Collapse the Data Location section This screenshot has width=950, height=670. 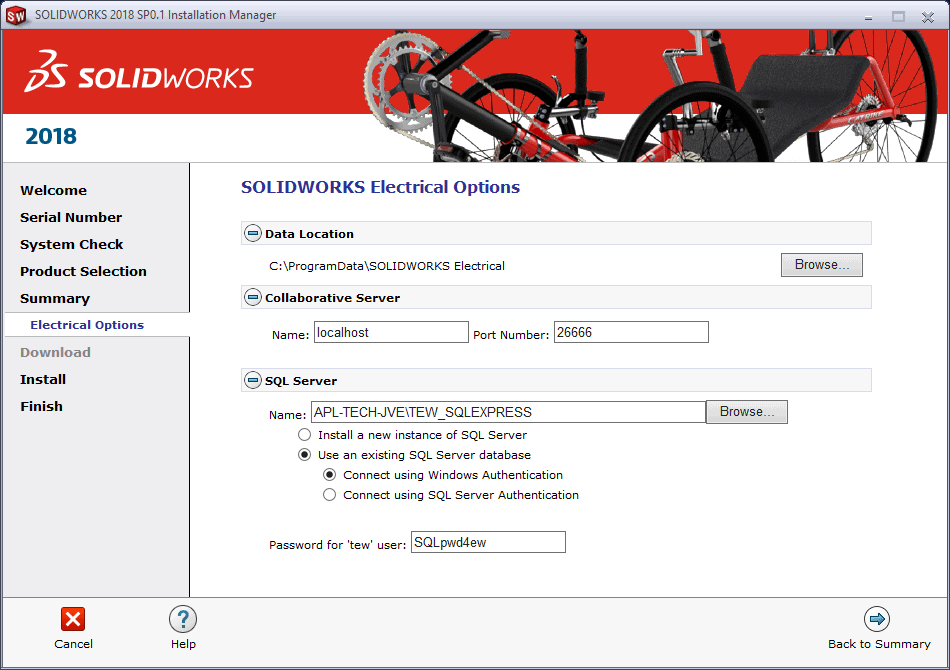click(x=253, y=234)
